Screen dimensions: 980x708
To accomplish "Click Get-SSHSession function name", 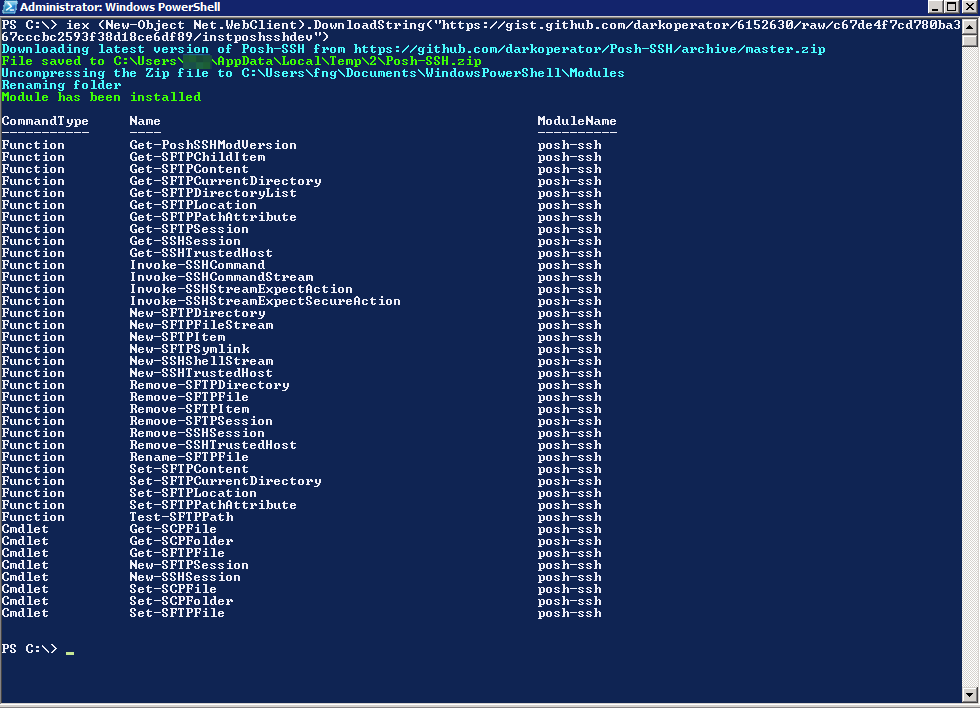I will coord(185,241).
